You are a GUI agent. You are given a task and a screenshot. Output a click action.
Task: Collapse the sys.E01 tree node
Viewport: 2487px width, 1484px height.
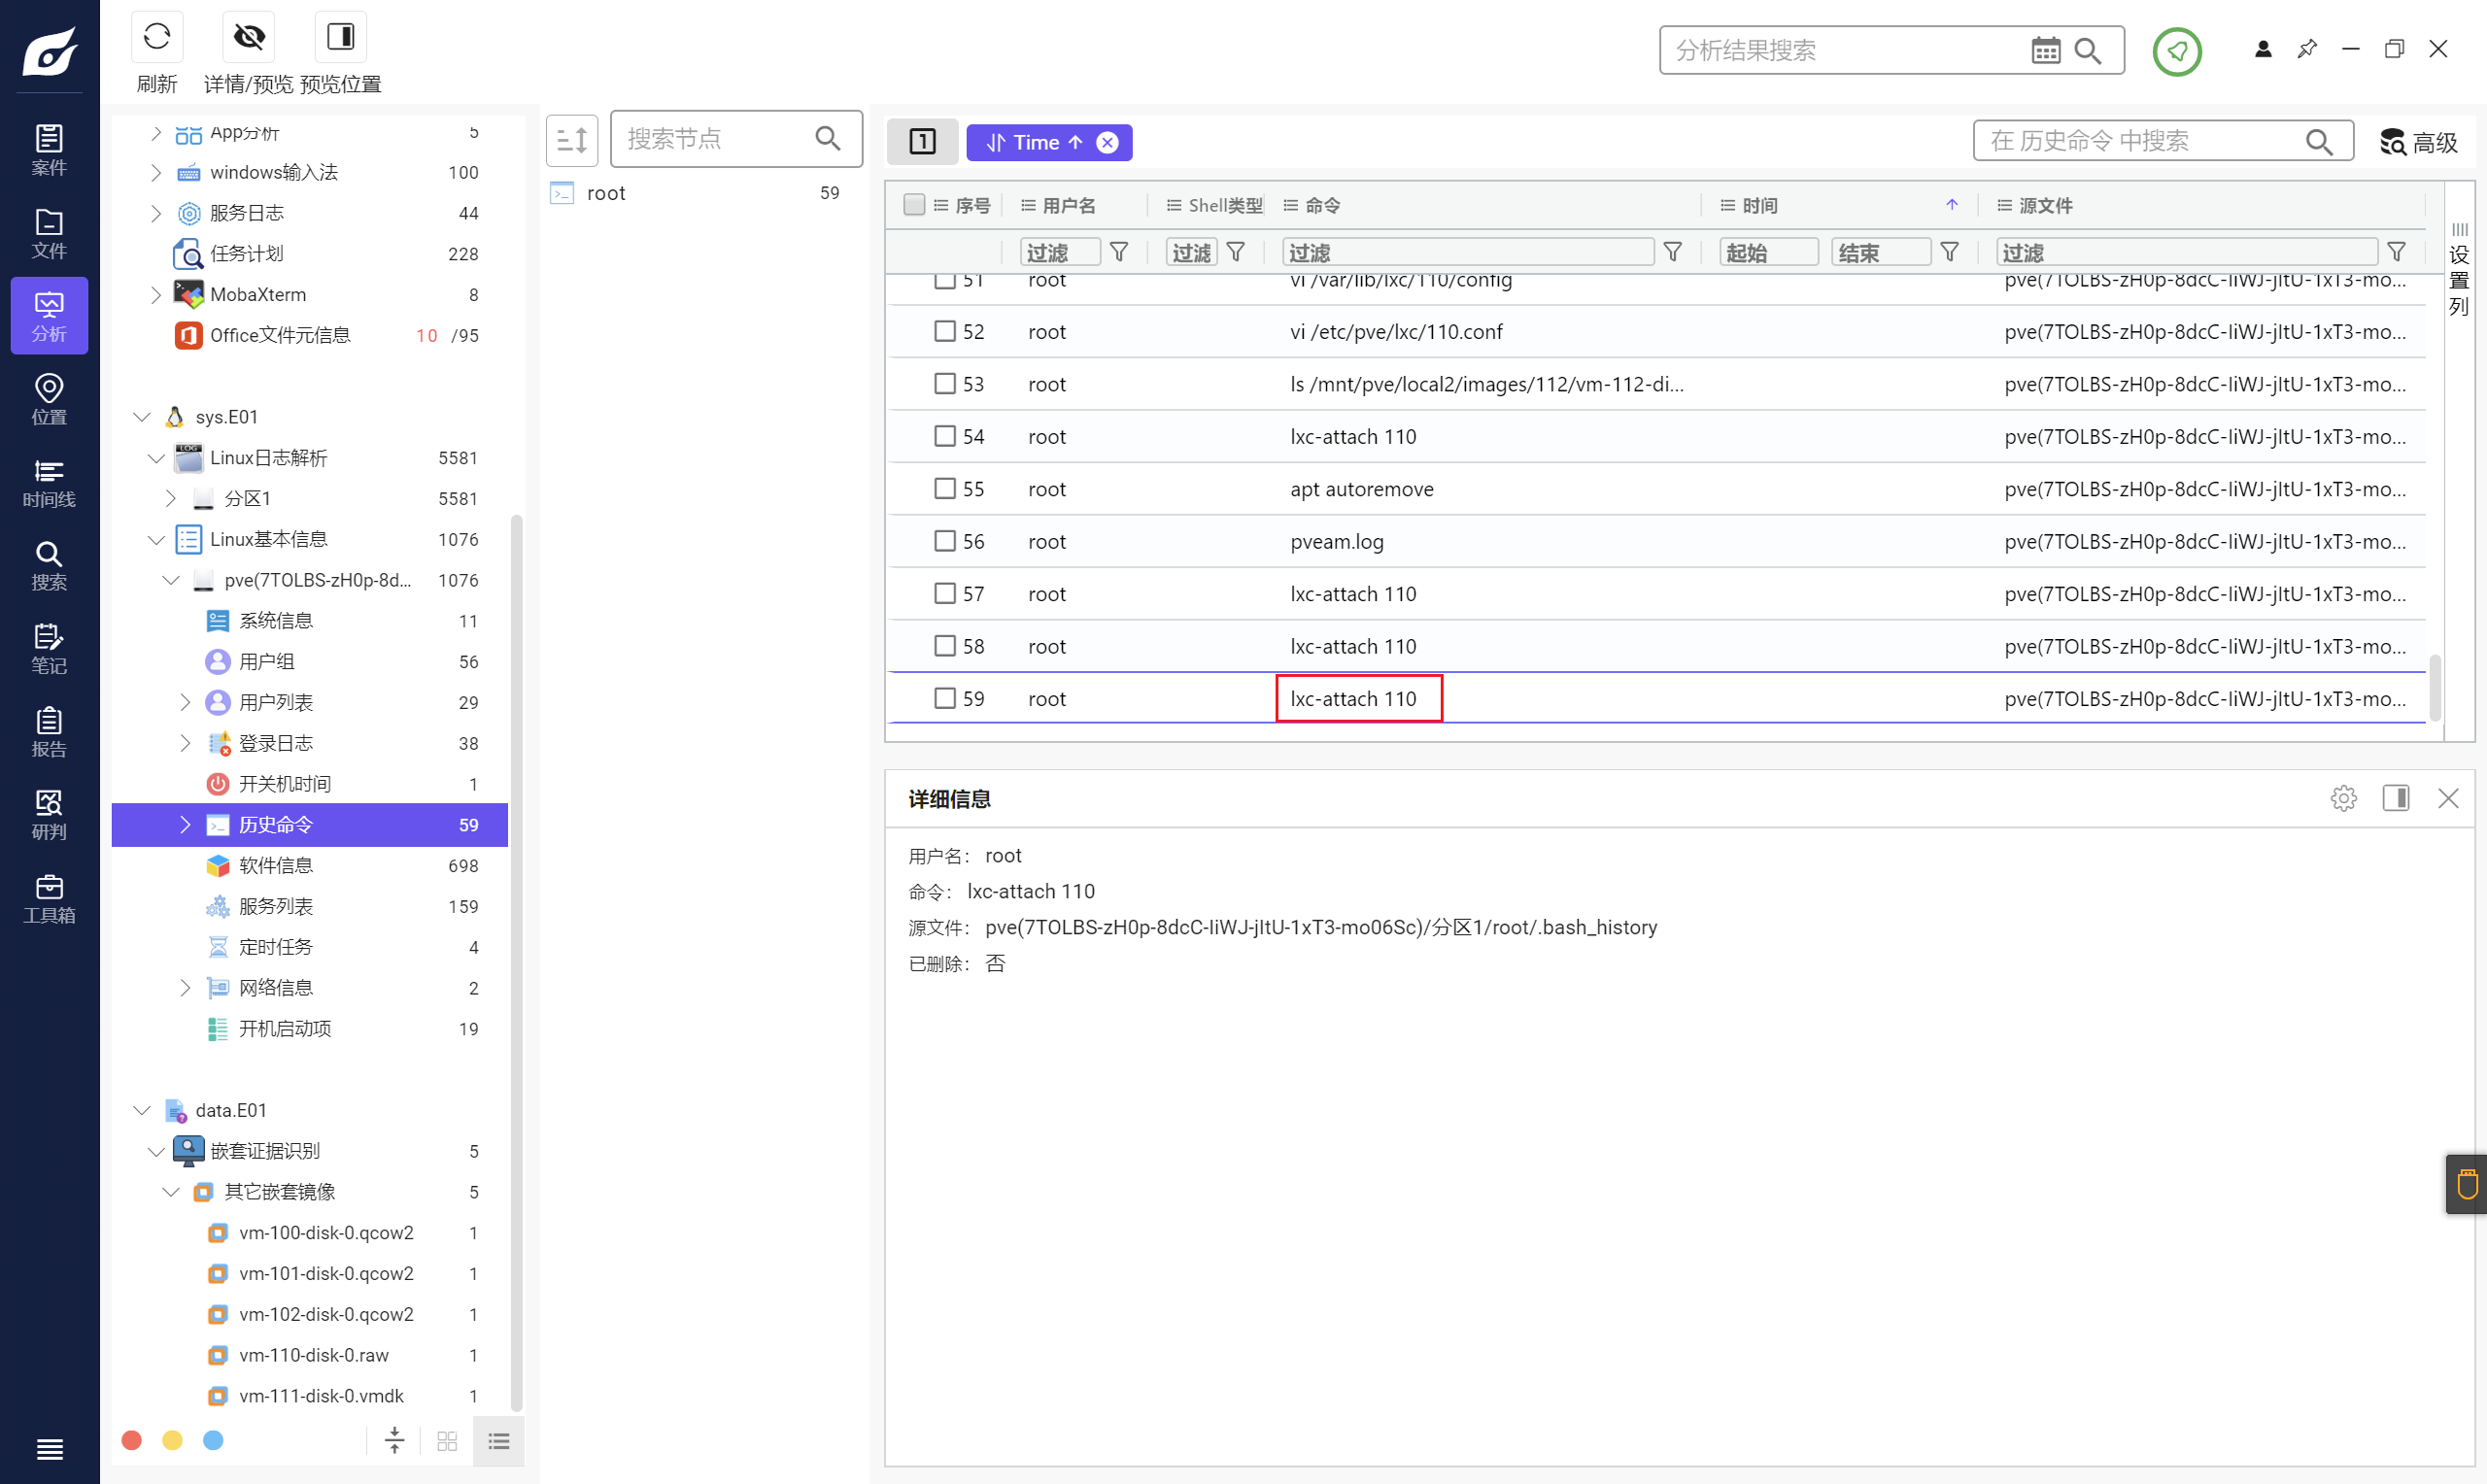(x=142, y=416)
